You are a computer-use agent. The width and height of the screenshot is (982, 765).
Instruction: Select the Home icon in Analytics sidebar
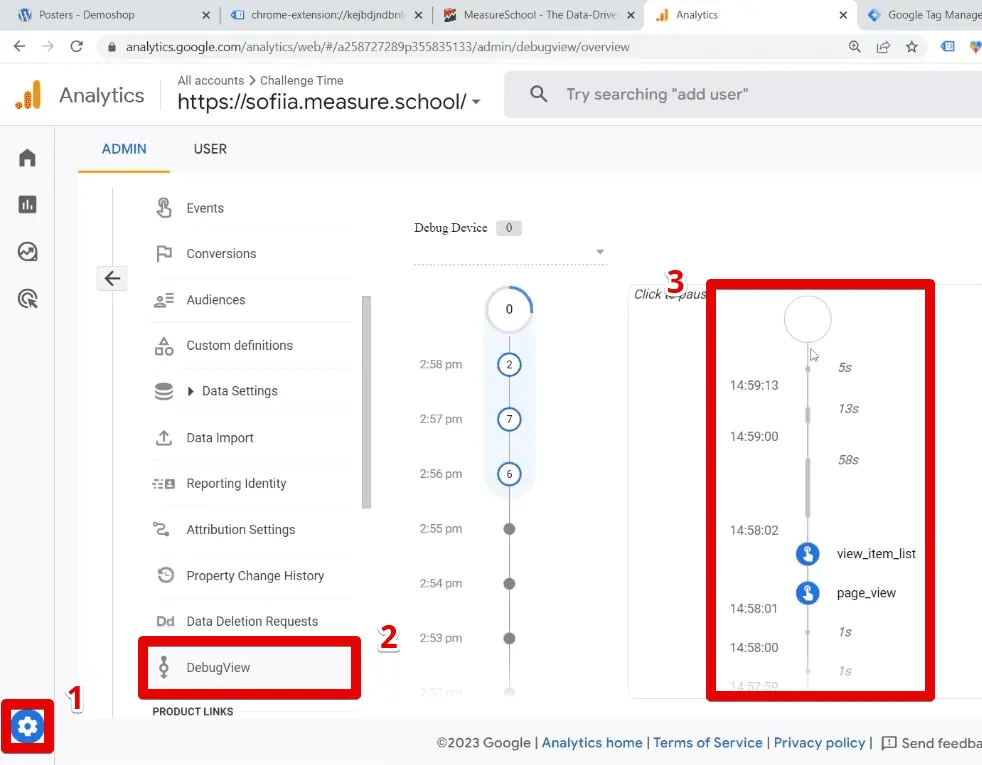tap(27, 157)
